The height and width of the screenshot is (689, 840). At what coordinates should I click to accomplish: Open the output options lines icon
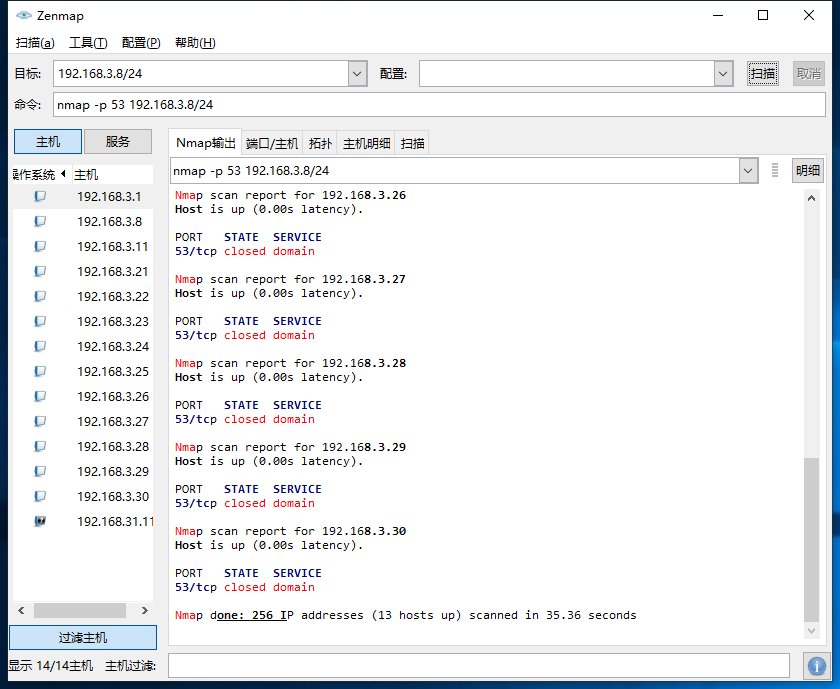pos(775,171)
